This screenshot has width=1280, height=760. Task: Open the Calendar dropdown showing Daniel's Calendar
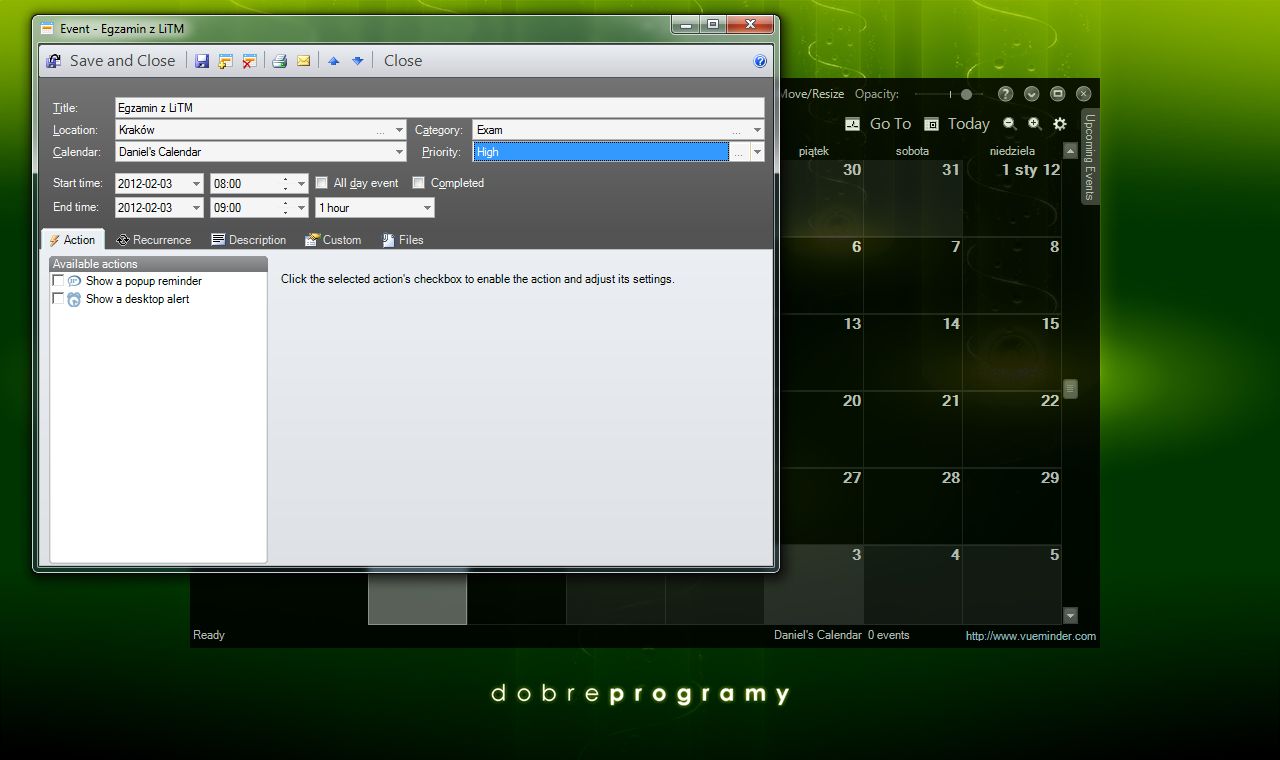coord(399,152)
